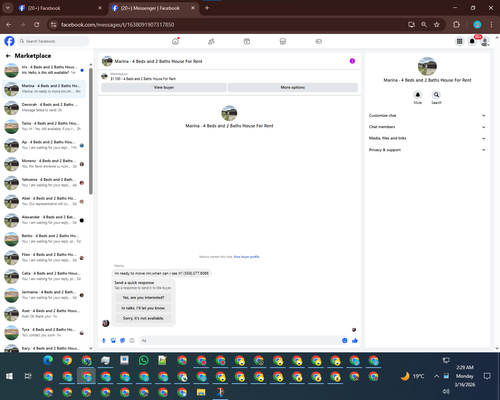This screenshot has width=500, height=400.
Task: Expand the Customize chat section
Action: [427, 115]
